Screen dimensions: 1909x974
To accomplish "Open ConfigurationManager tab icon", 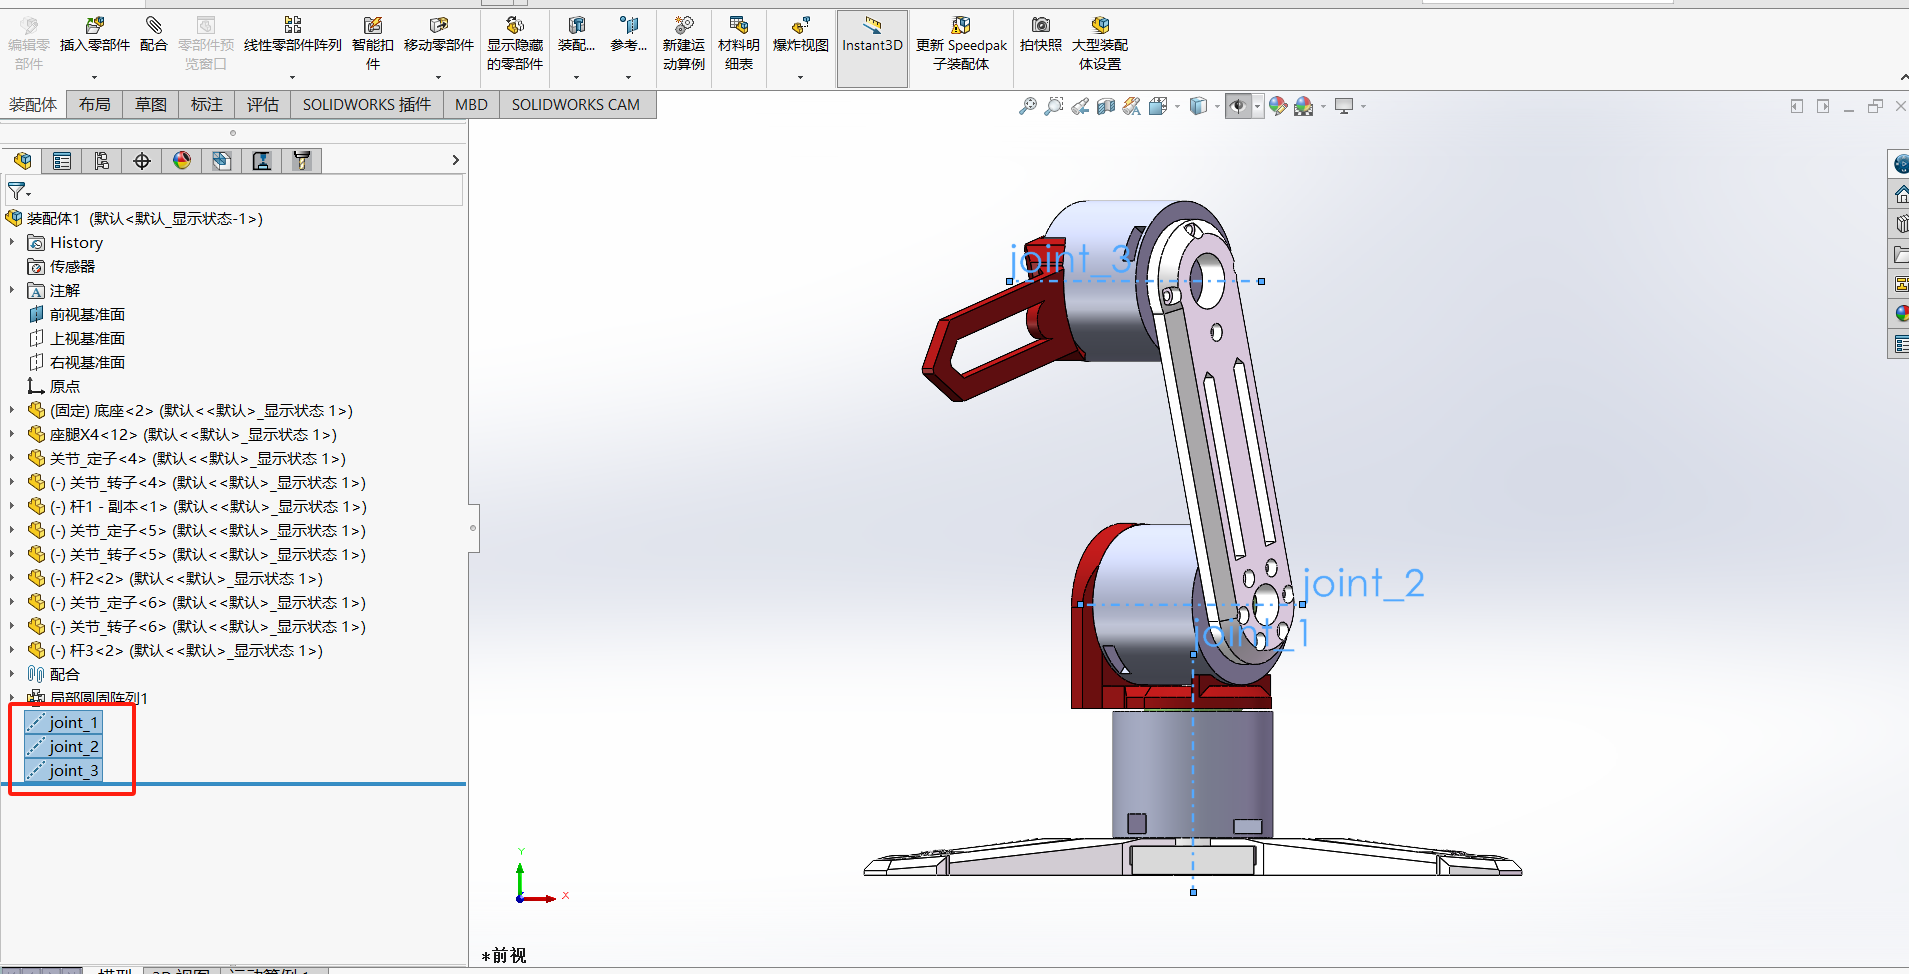I will tap(102, 161).
